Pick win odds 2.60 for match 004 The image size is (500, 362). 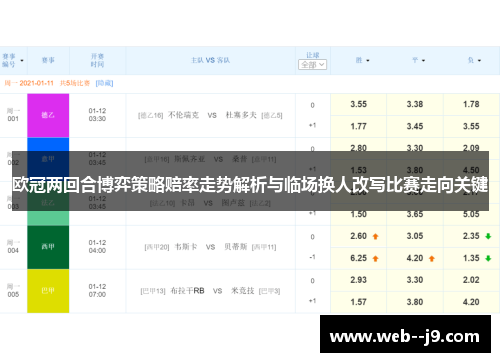tap(358, 236)
